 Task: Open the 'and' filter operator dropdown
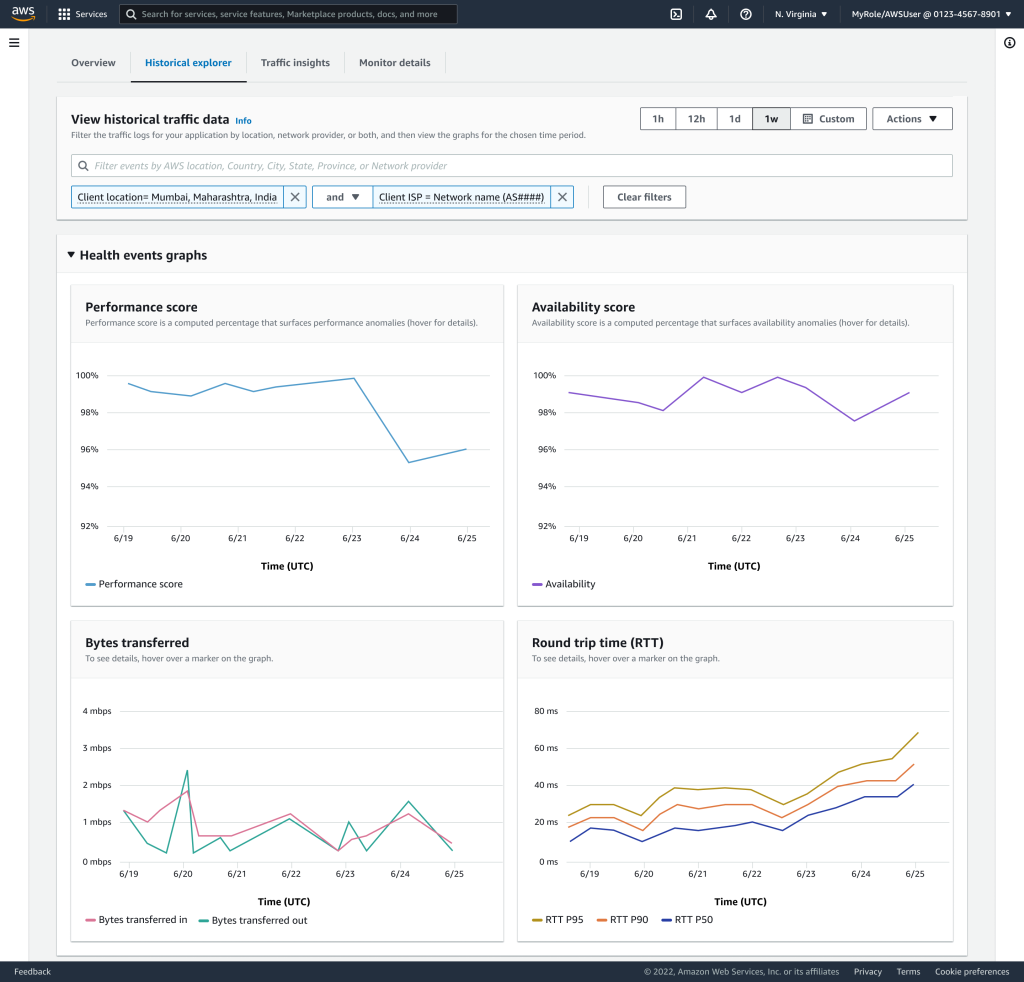(x=342, y=197)
